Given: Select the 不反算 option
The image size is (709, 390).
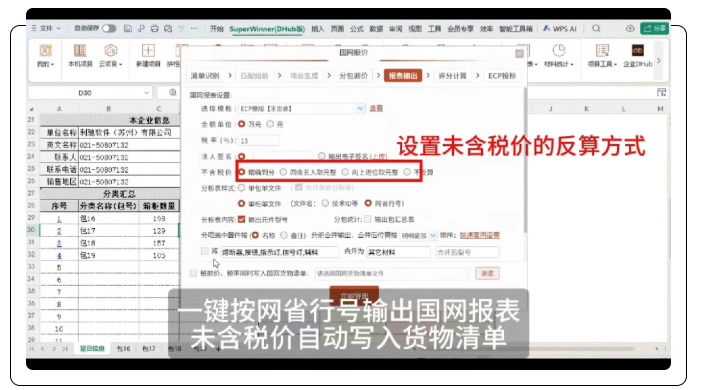Looking at the screenshot, I should click(407, 172).
